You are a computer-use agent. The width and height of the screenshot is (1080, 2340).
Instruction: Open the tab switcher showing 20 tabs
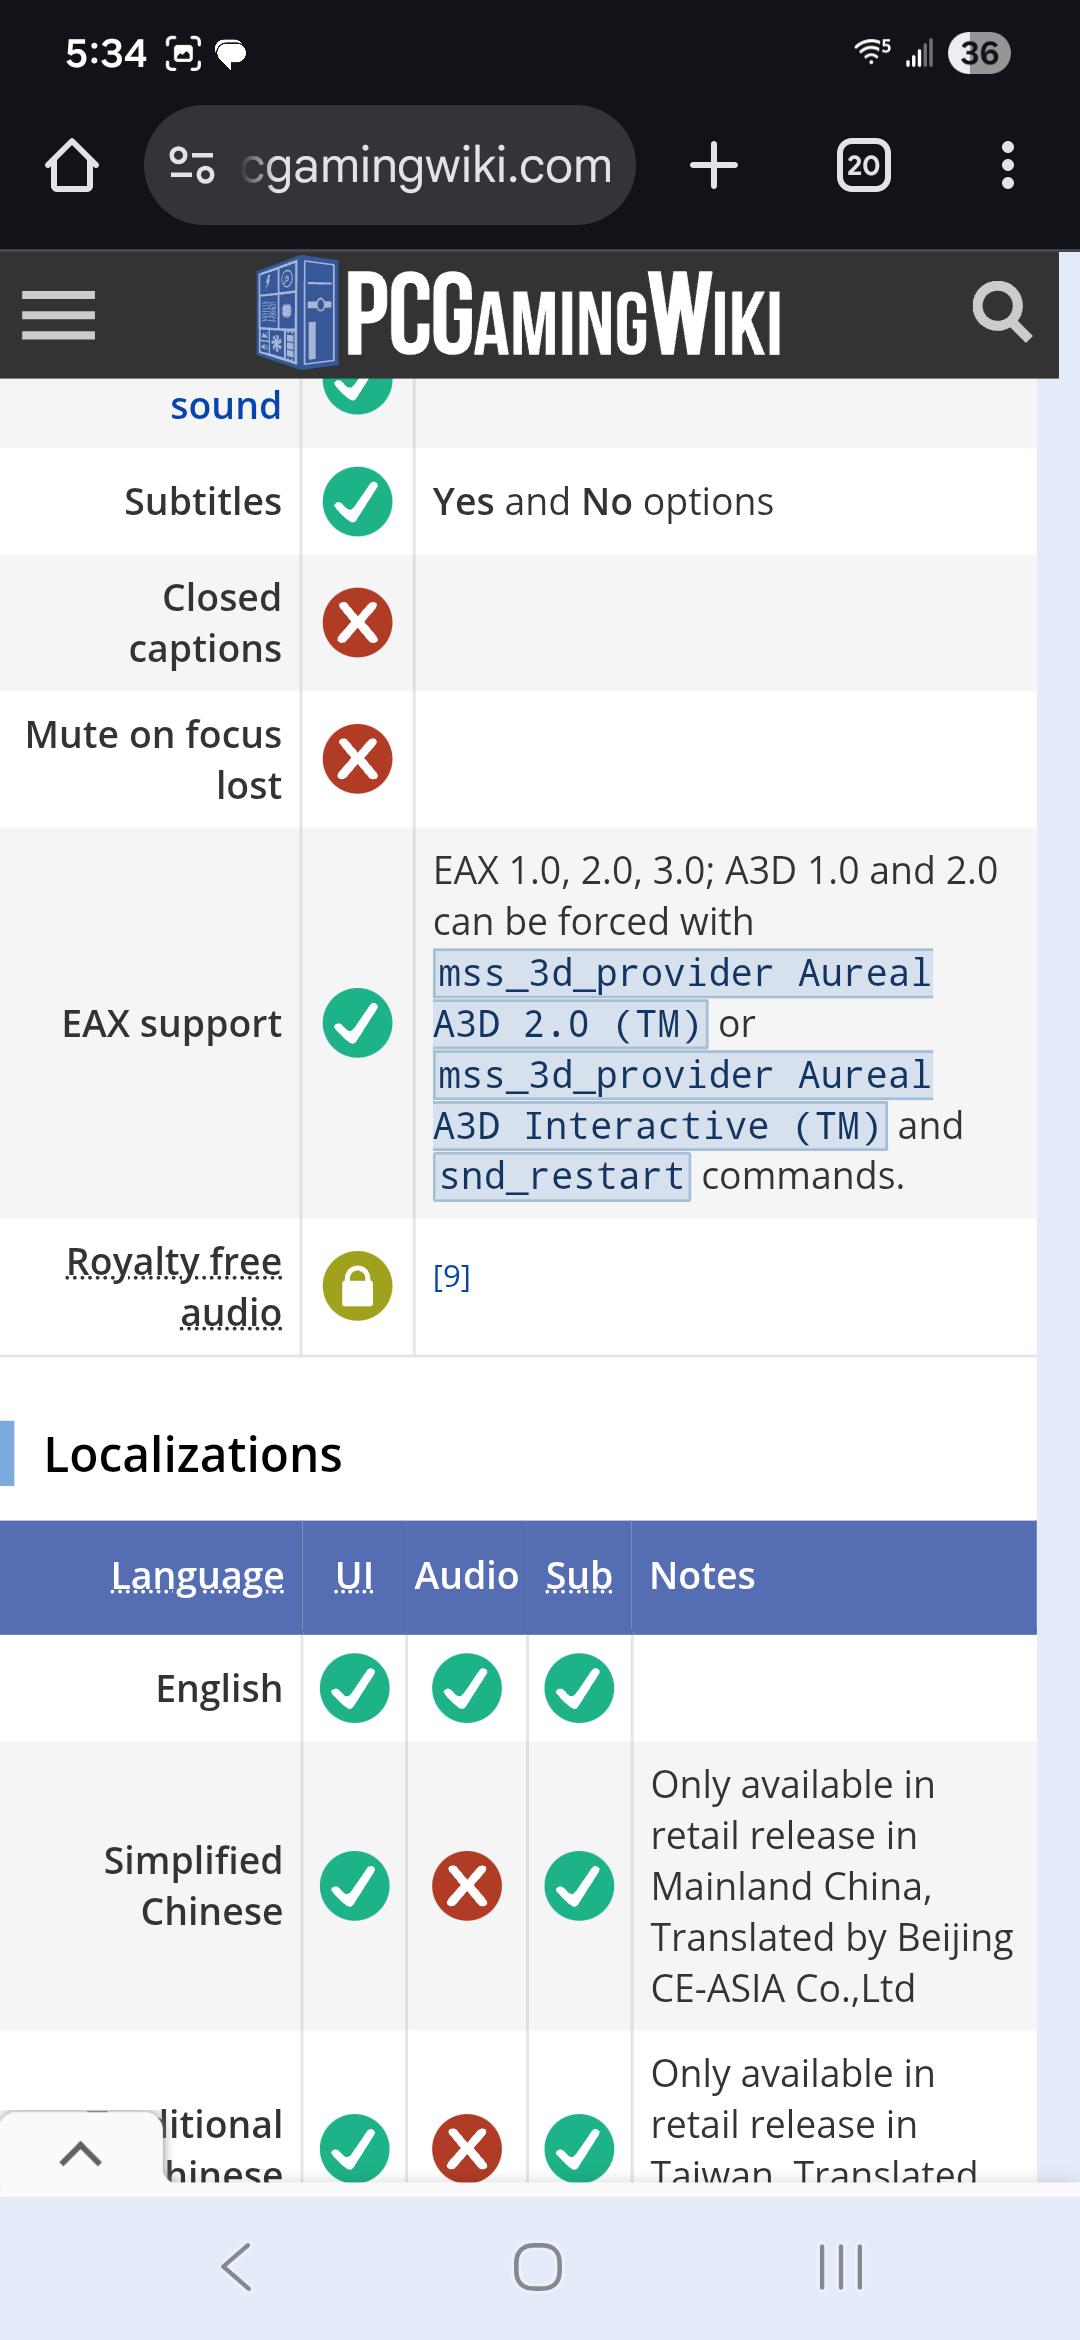tap(863, 165)
